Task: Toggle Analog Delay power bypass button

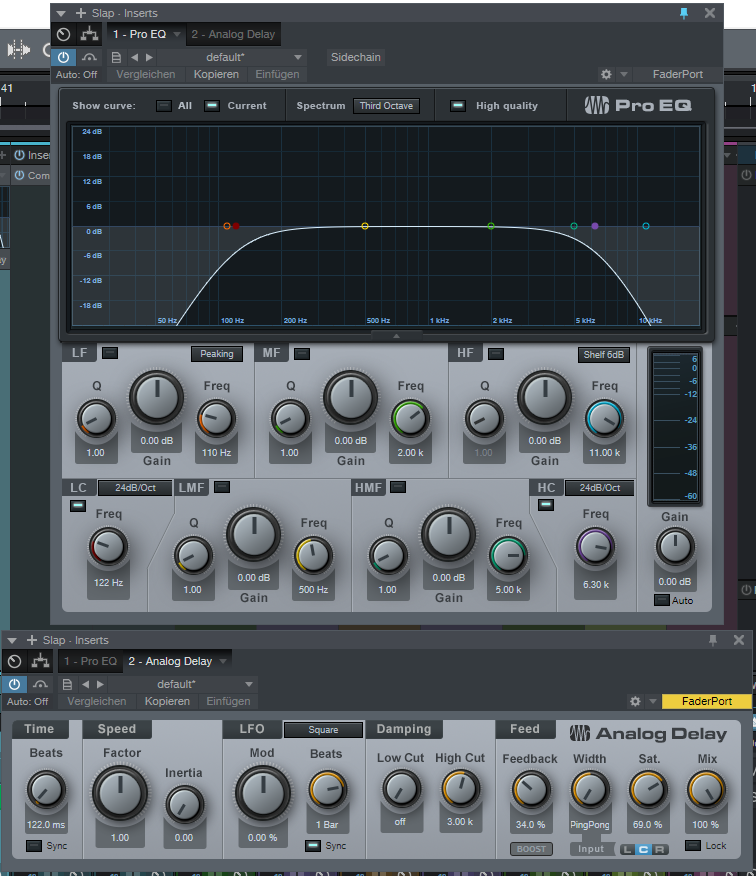Action: [x=15, y=684]
